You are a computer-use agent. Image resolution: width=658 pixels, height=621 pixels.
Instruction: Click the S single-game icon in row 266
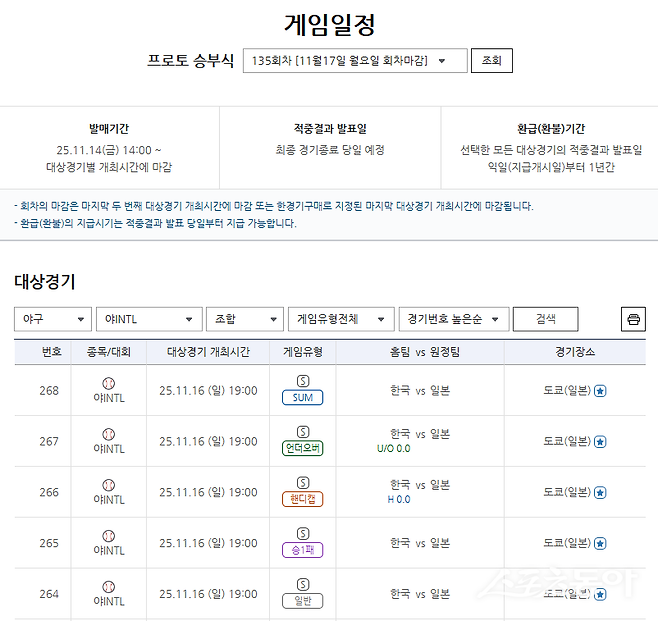click(x=303, y=483)
